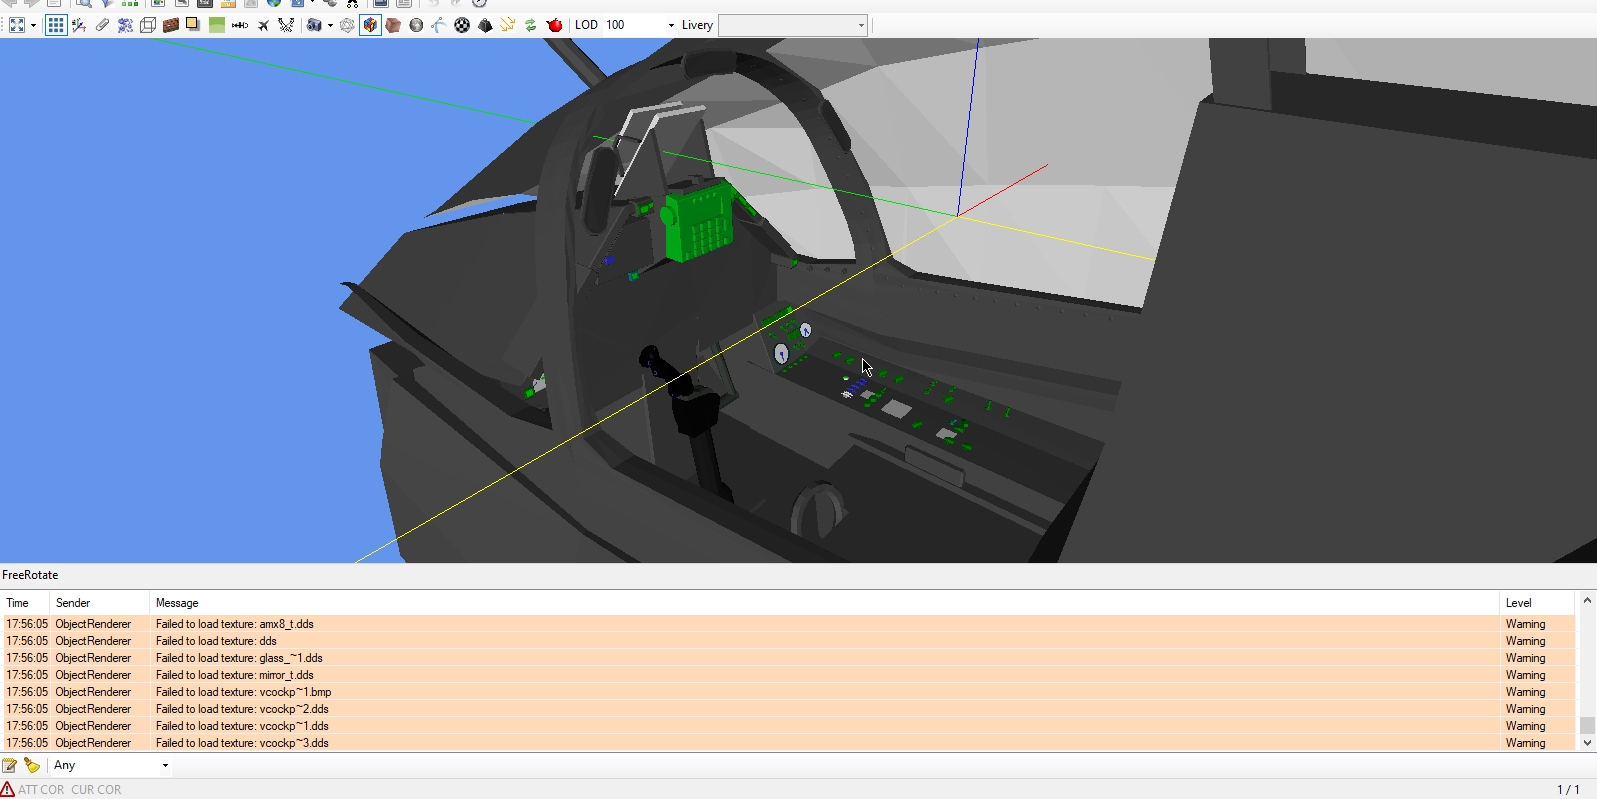Screen dimensions: 1597x799
Task: Click the Level column header
Action: pyautogui.click(x=1518, y=603)
